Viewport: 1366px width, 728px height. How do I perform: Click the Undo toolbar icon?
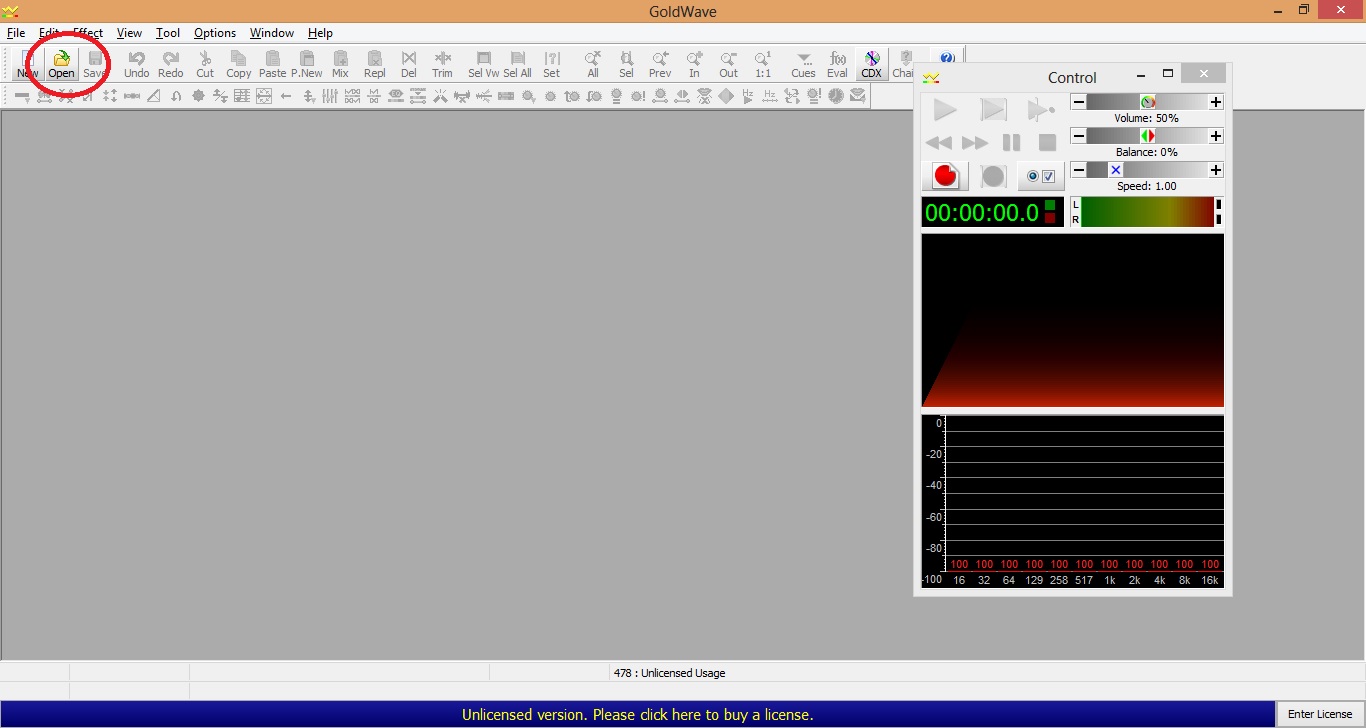(137, 65)
